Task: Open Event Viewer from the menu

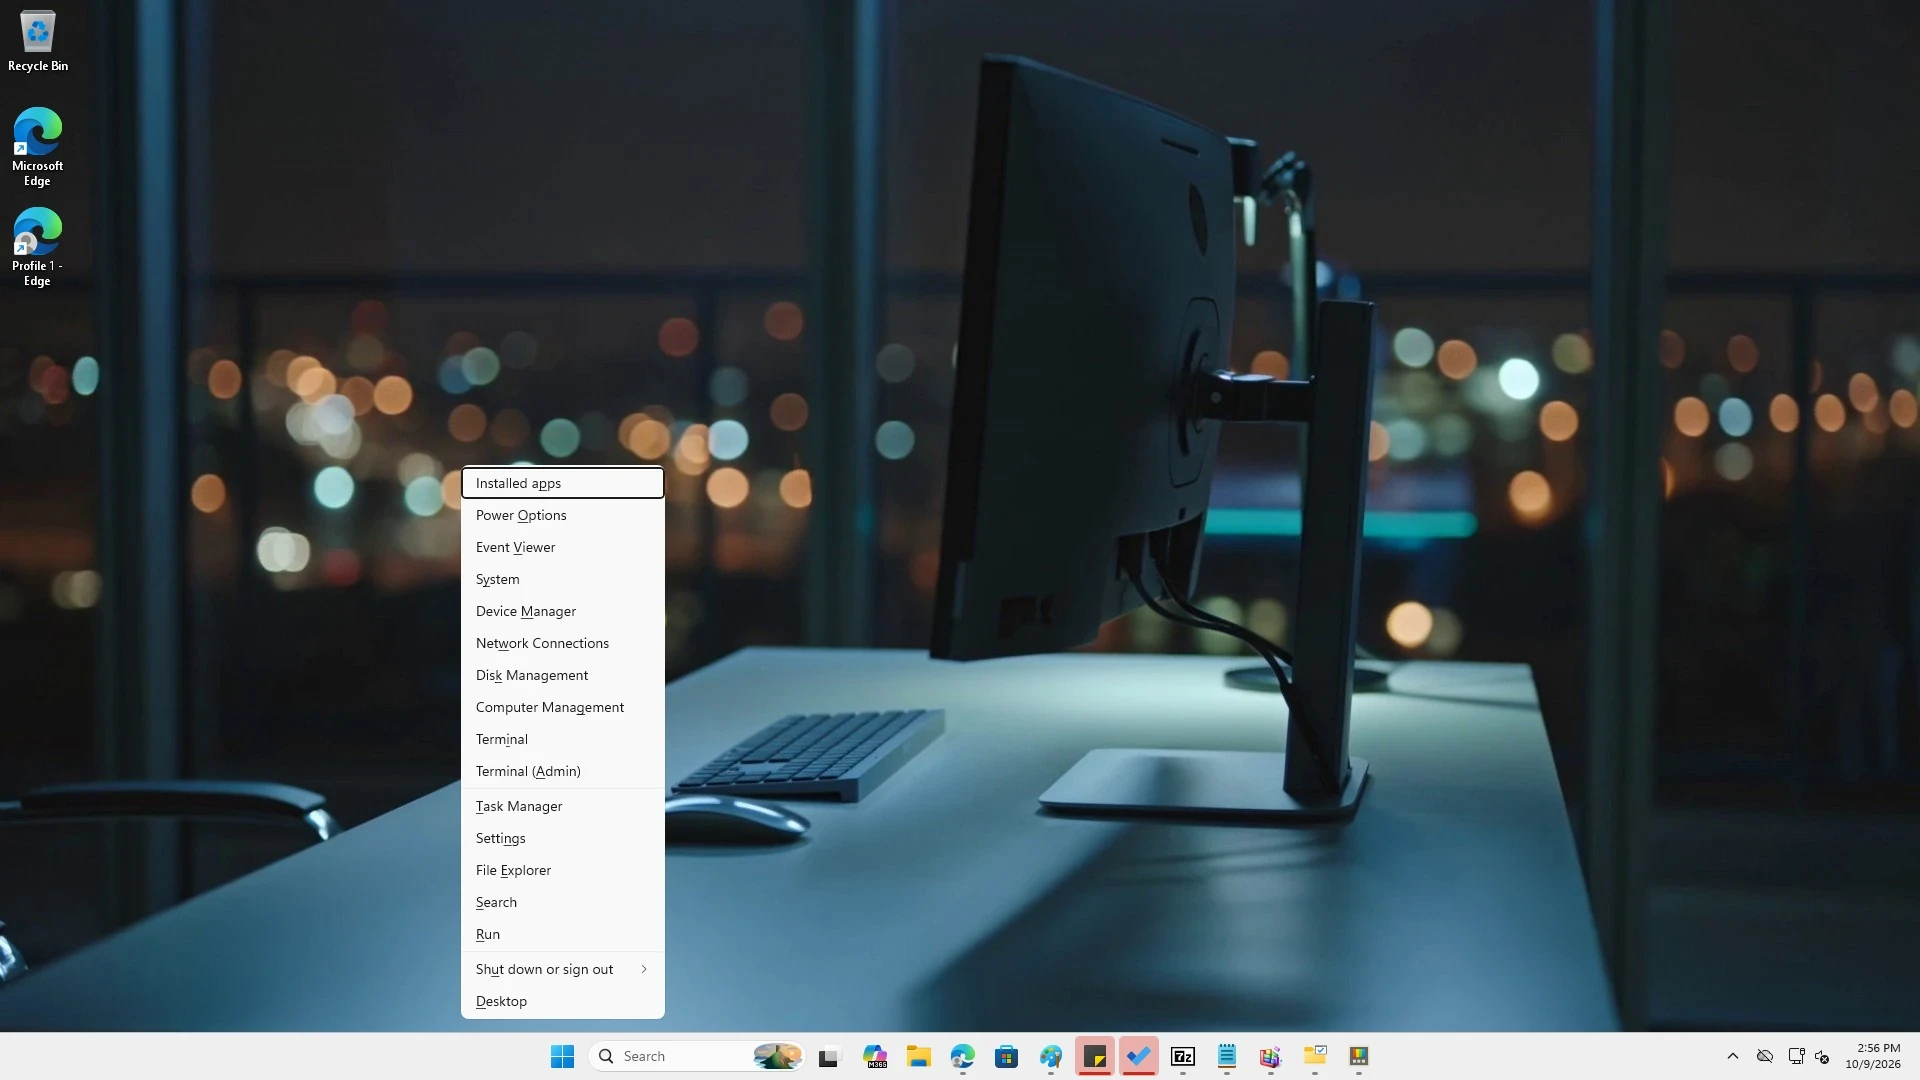Action: pos(563,547)
